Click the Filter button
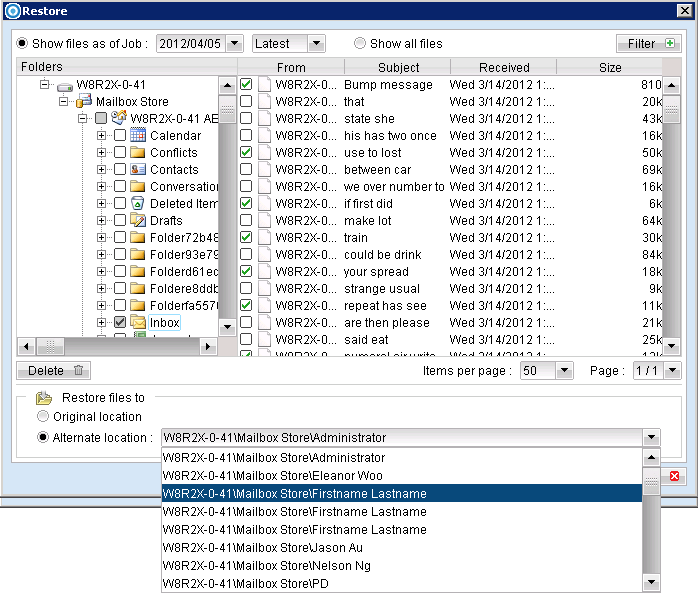 pos(648,44)
